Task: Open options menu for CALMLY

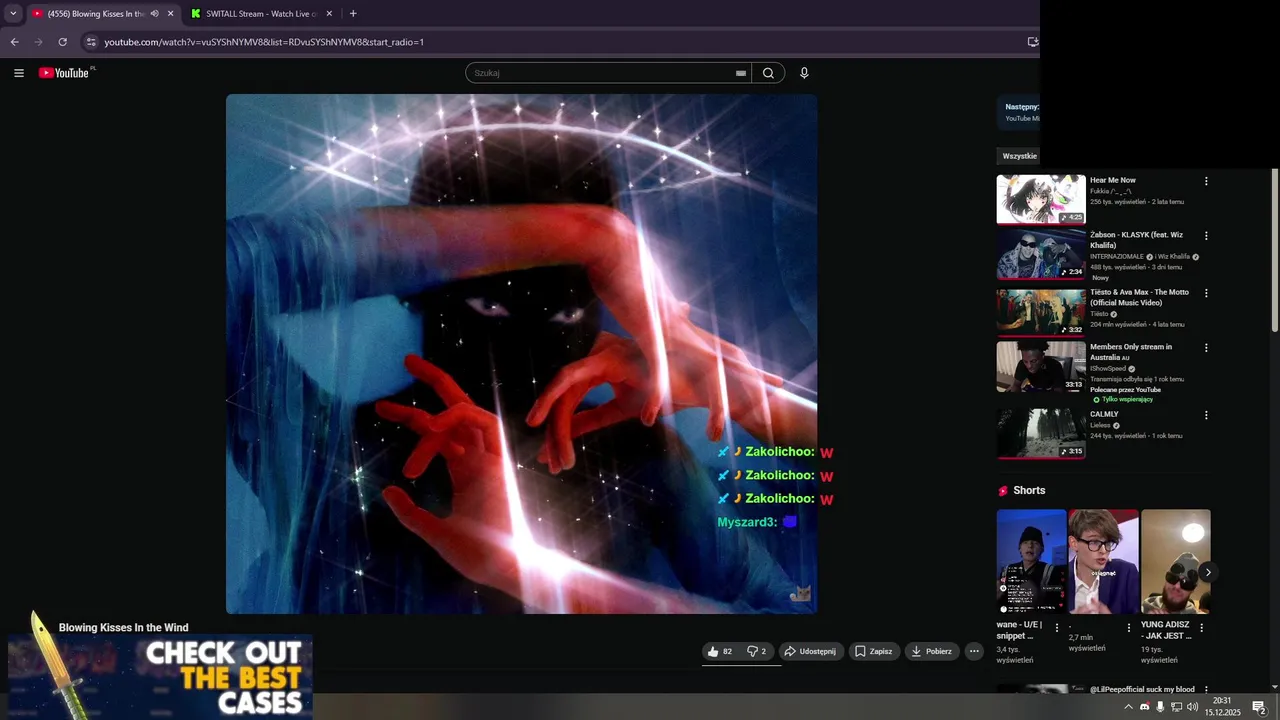Action: coord(1206,415)
